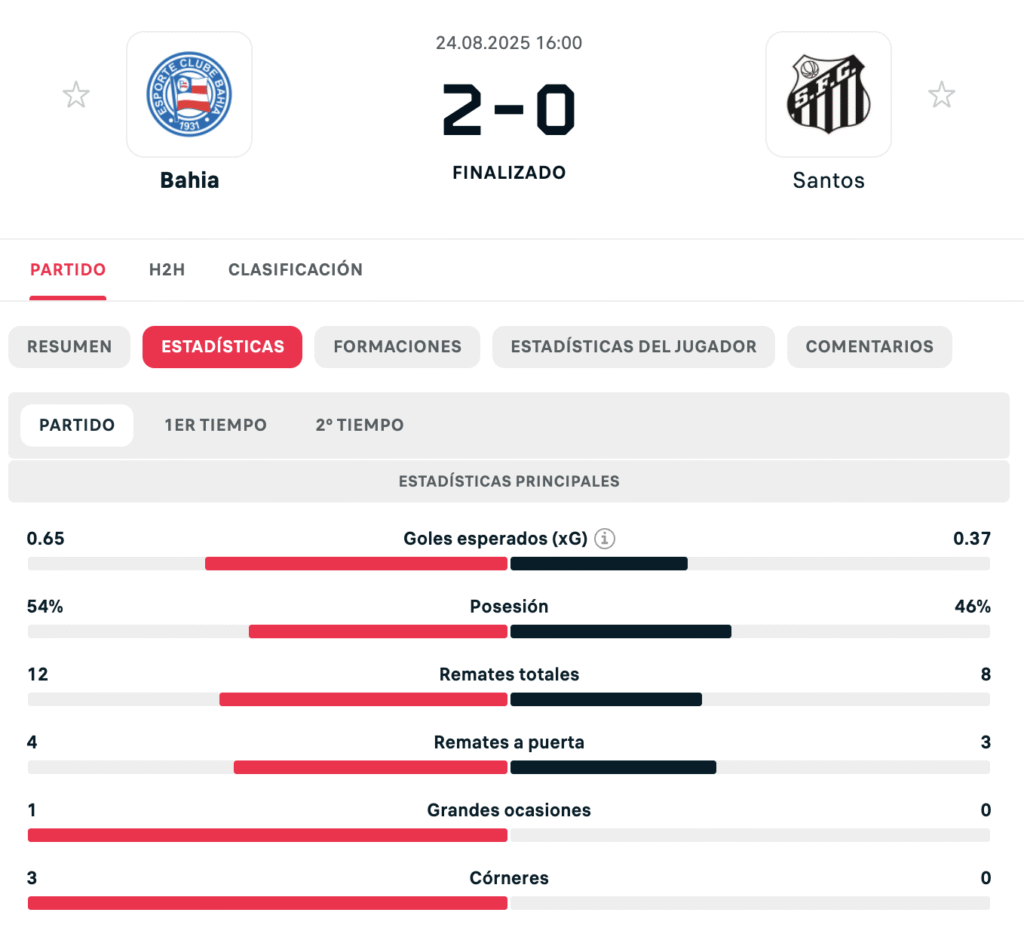
Task: Select the ESTADÍSTICAS pill button
Action: tap(222, 347)
